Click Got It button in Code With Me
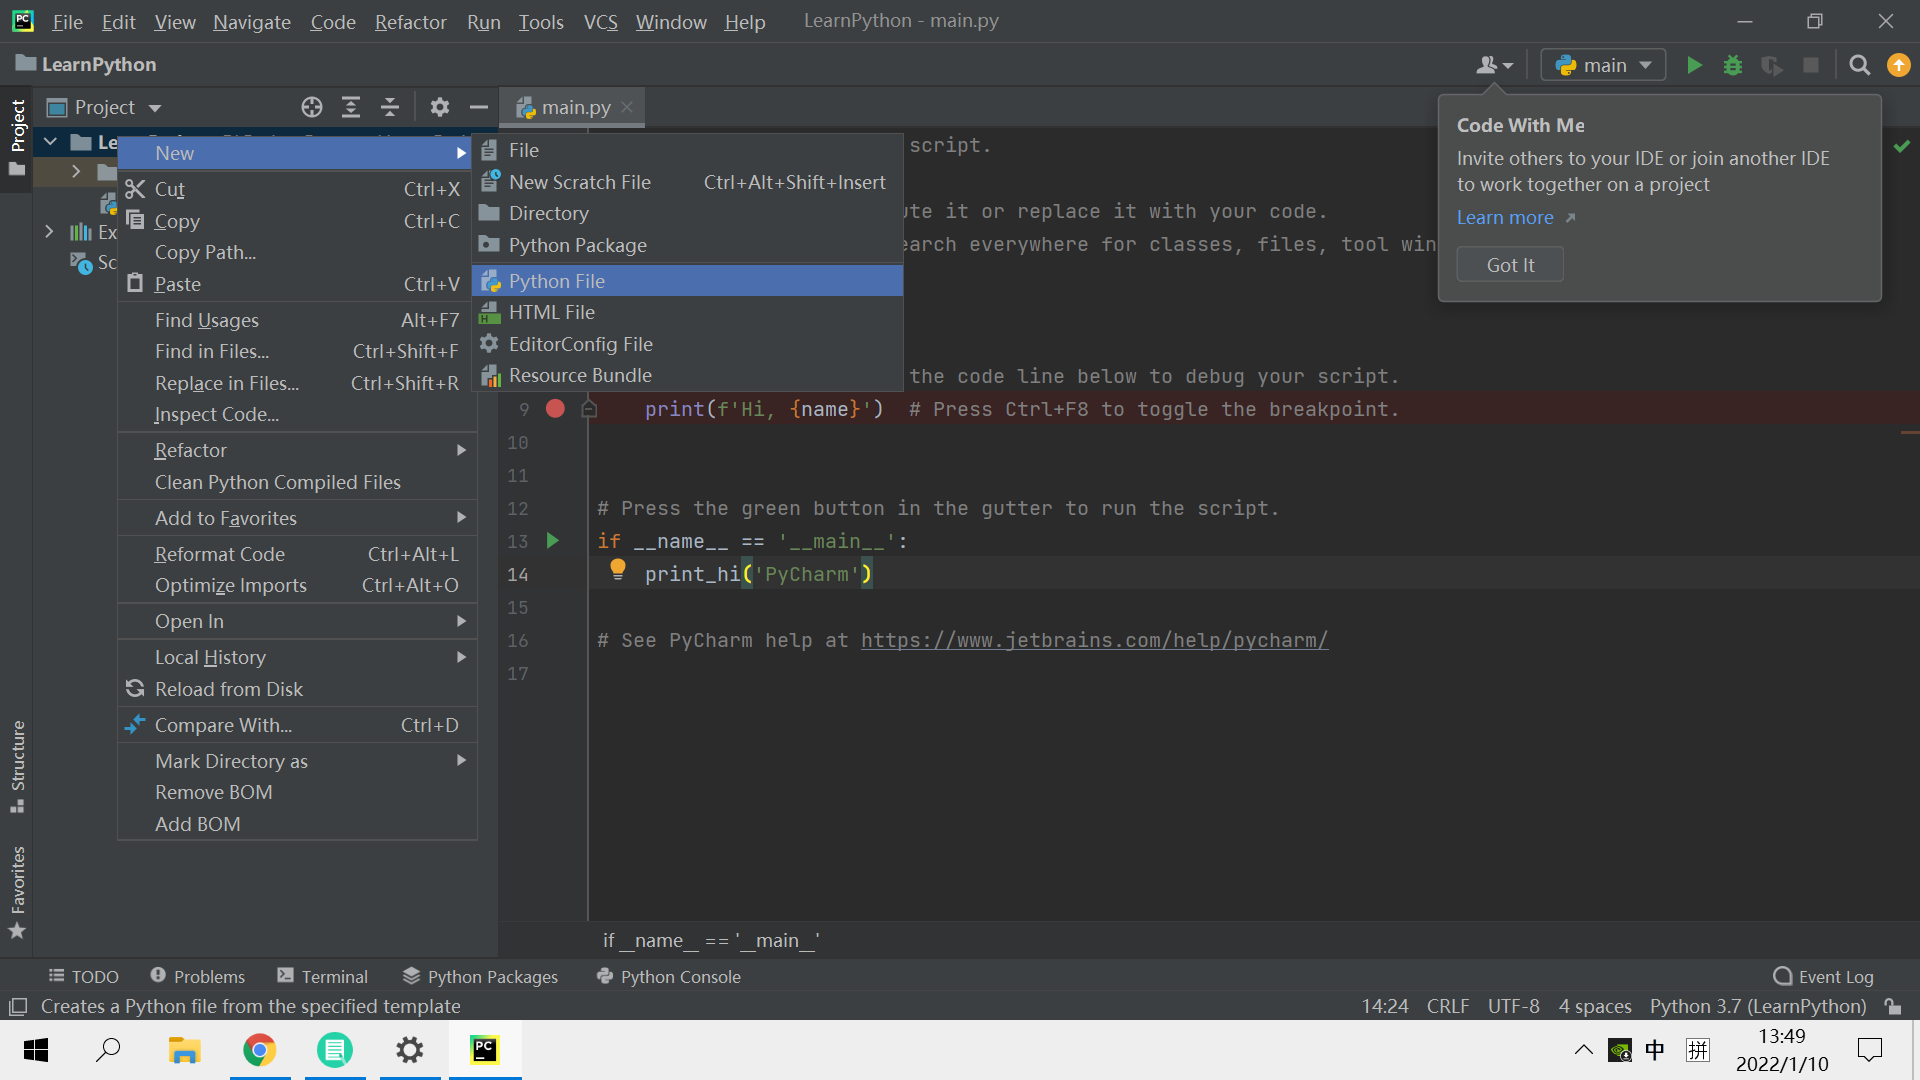This screenshot has height=1080, width=1920. (x=1510, y=264)
